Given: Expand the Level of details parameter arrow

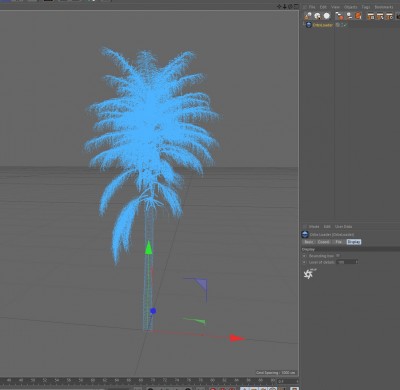Looking at the screenshot, I should coord(304,262).
